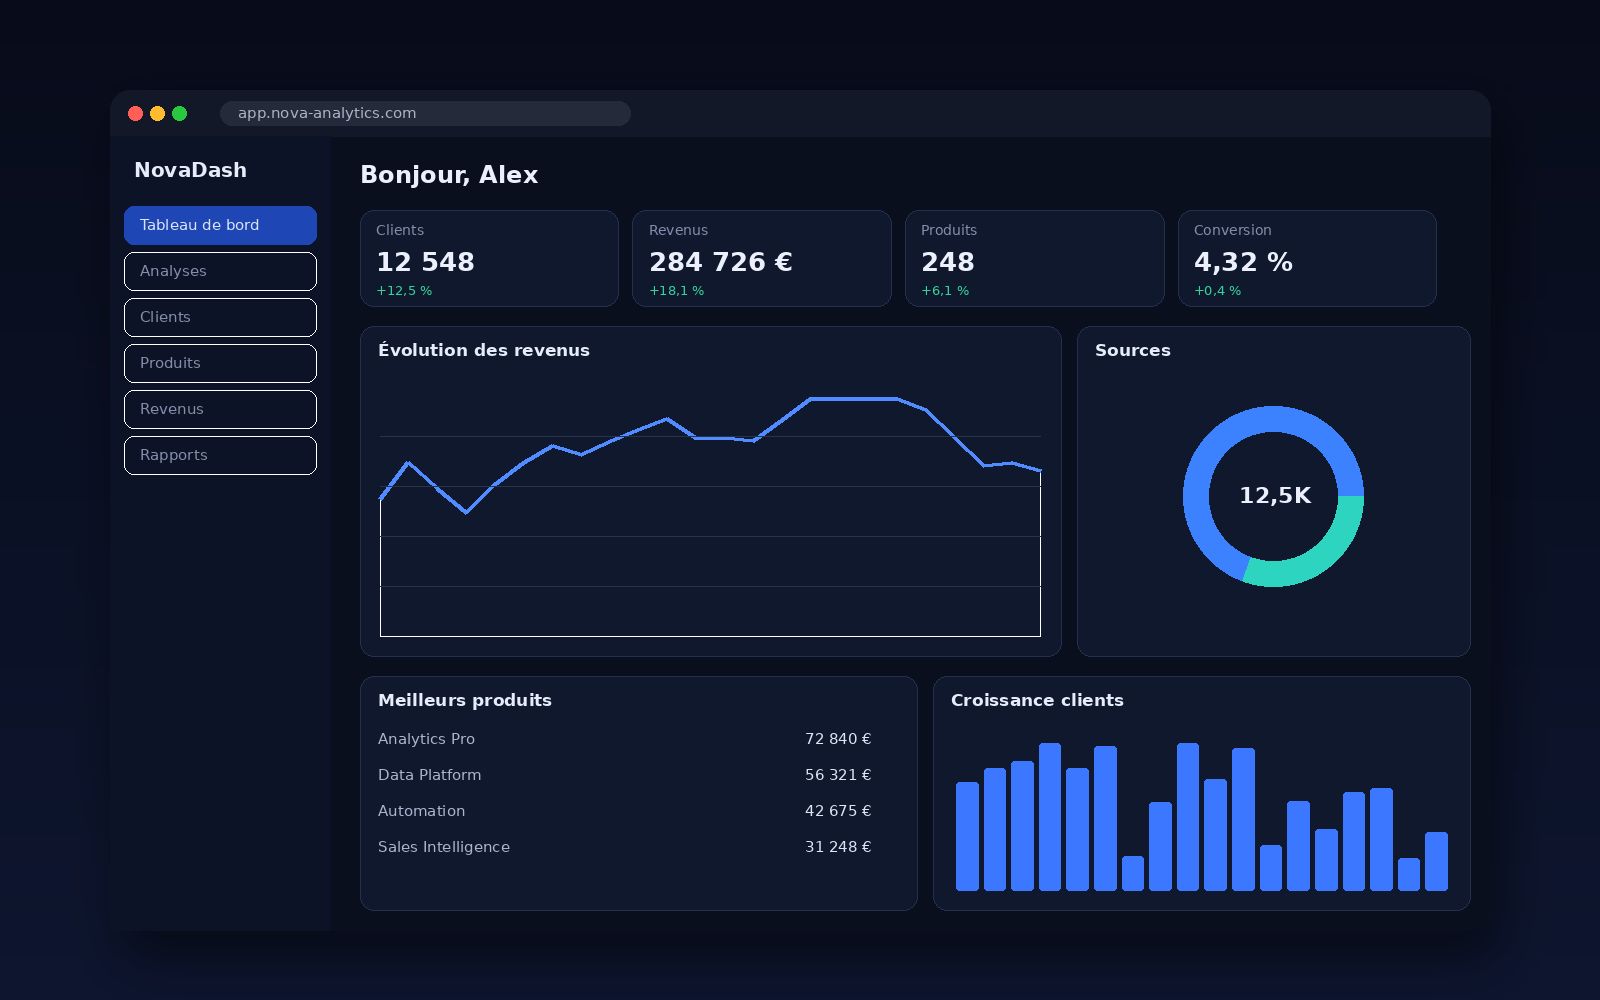Click the NovaDash logo text
The width and height of the screenshot is (1600, 1000).
click(190, 170)
